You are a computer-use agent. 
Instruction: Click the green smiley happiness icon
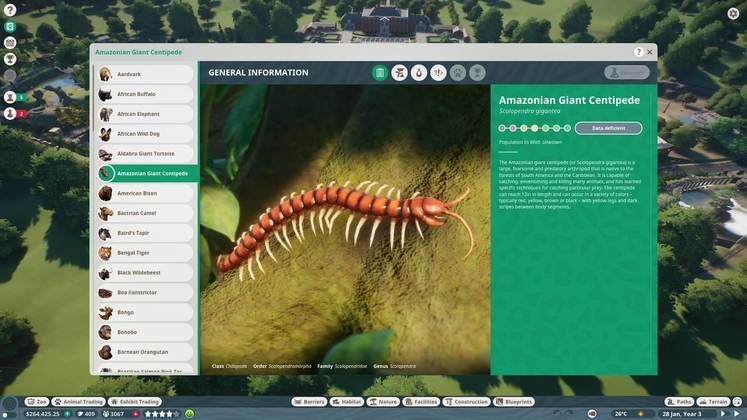pyautogui.click(x=190, y=414)
